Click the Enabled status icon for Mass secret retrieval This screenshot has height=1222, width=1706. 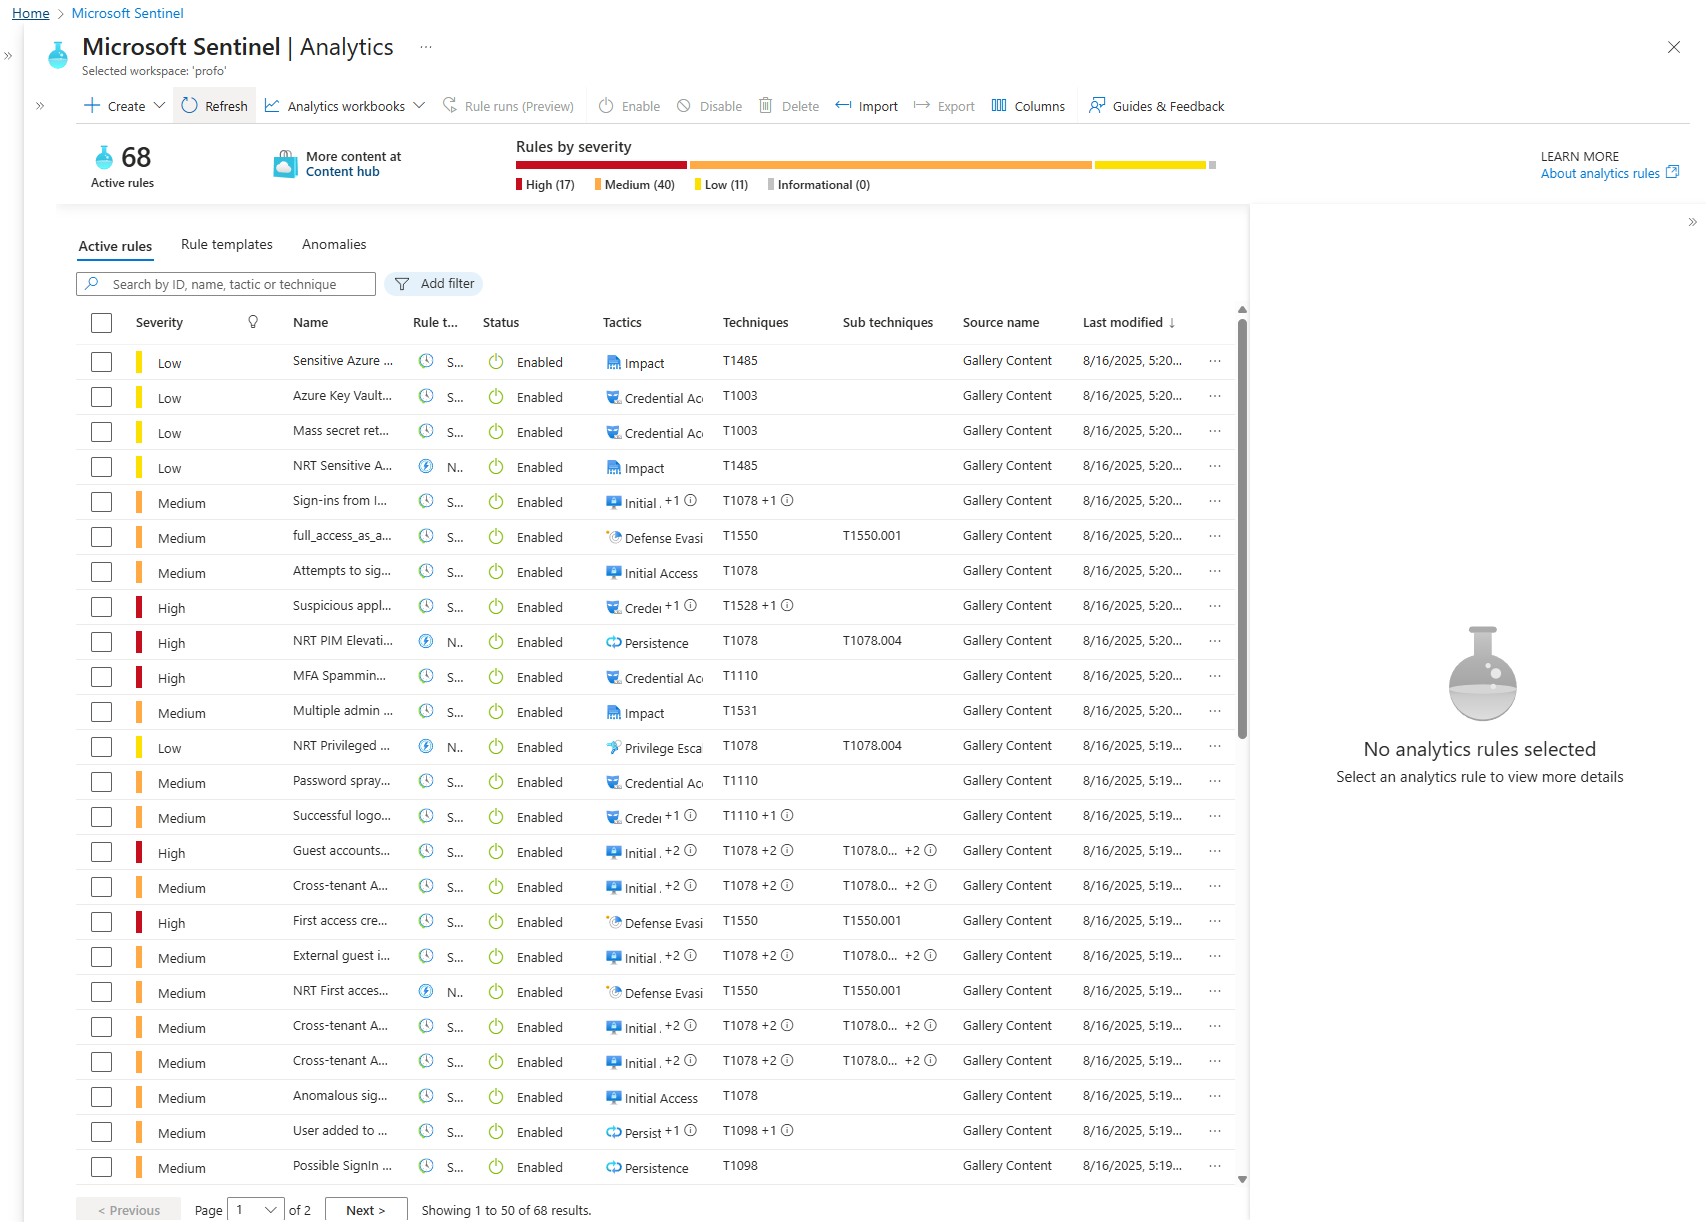(x=496, y=432)
